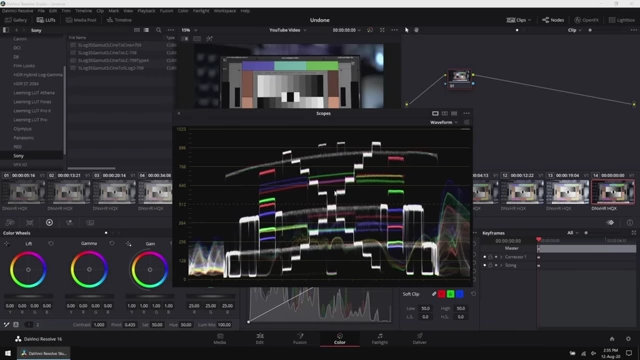Select dual scope layout icon

click(444, 113)
